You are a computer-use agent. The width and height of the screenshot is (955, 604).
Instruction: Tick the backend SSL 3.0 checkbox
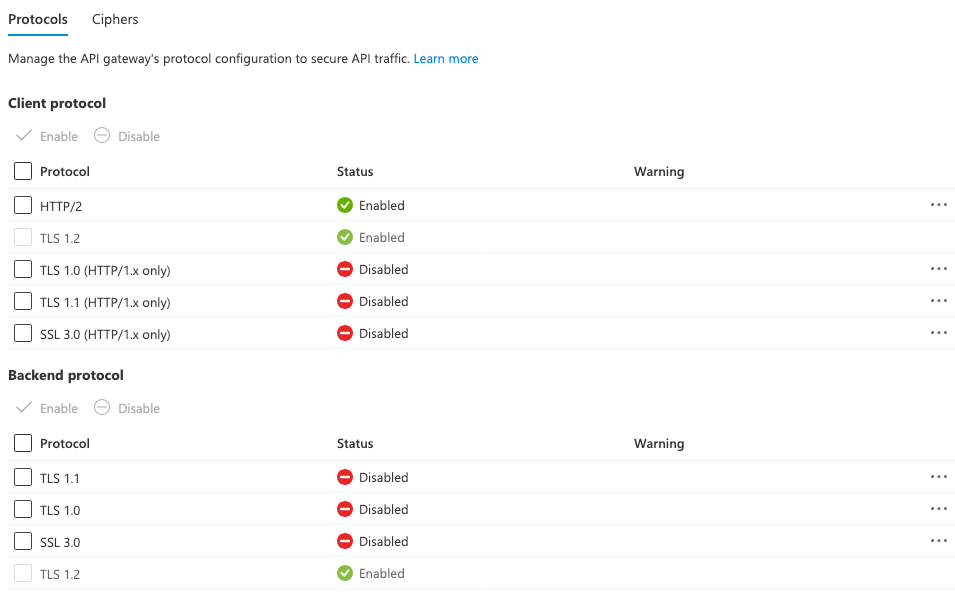[x=23, y=541]
